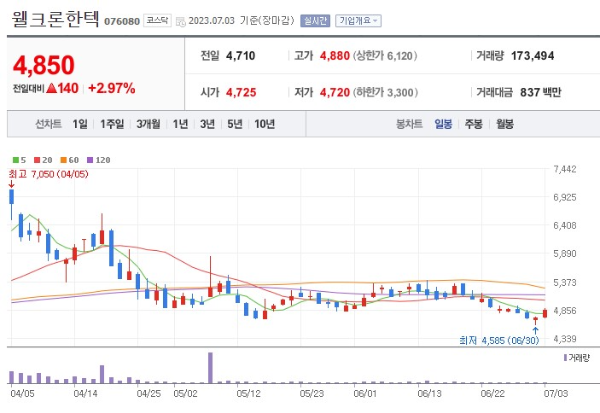600x413 pixels.
Task: Click the 실시간 button
Action: point(315,21)
